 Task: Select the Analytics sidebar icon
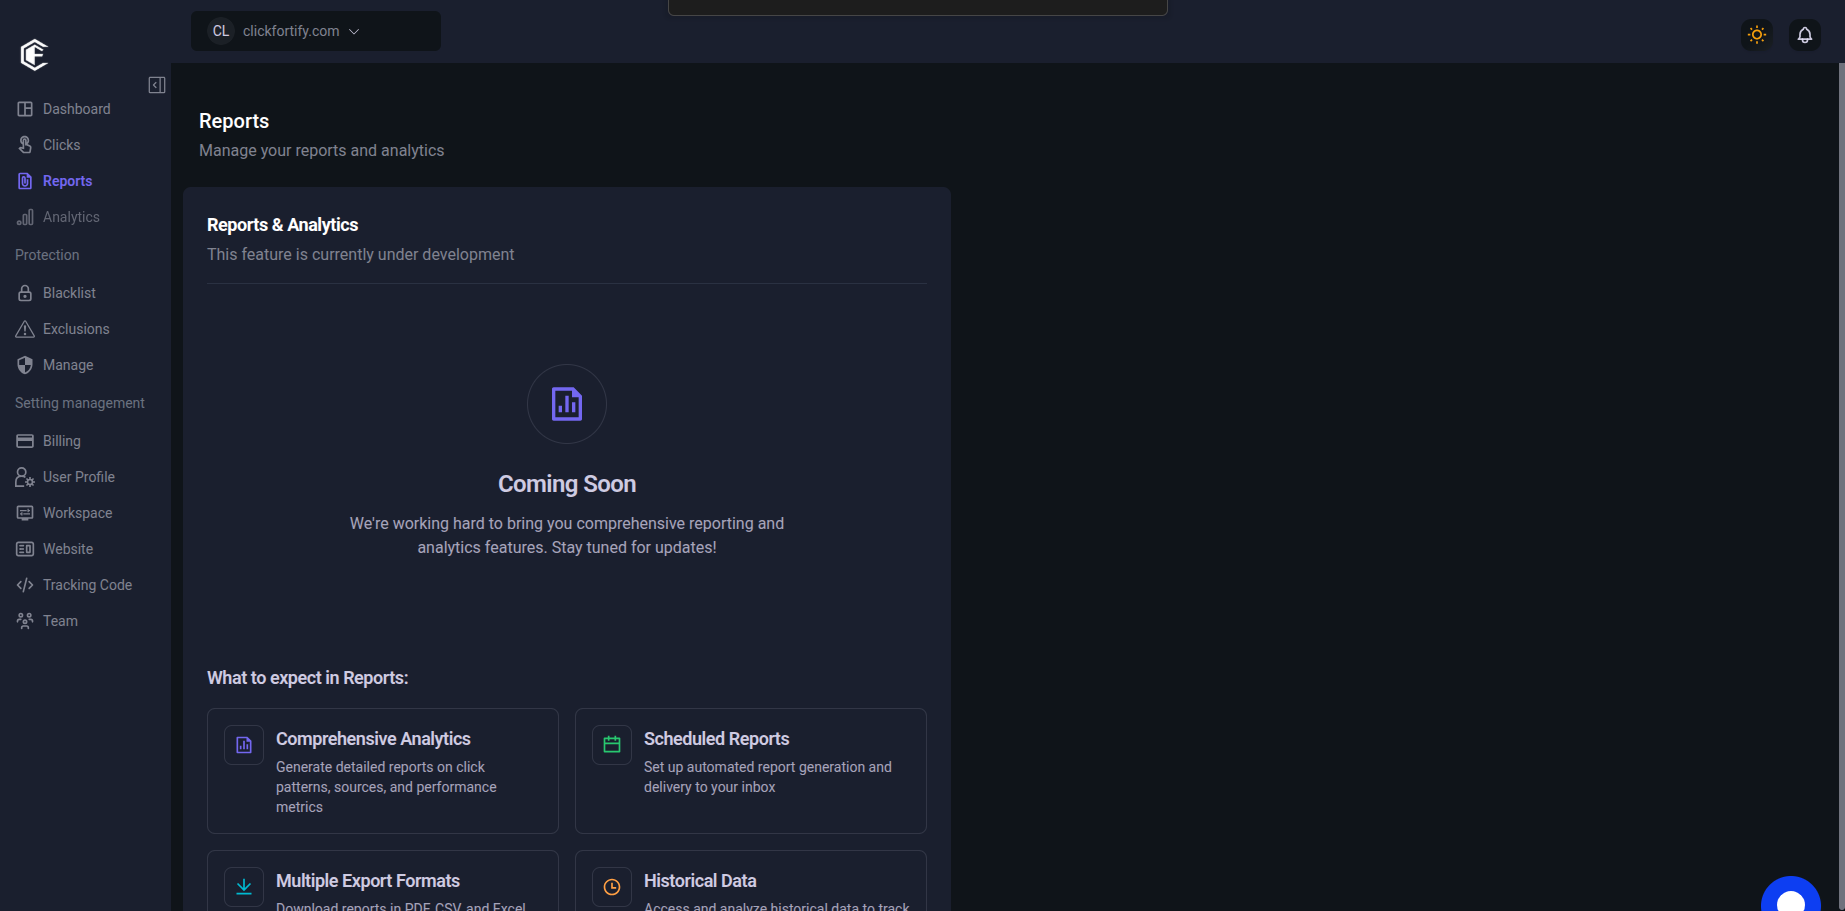point(24,216)
